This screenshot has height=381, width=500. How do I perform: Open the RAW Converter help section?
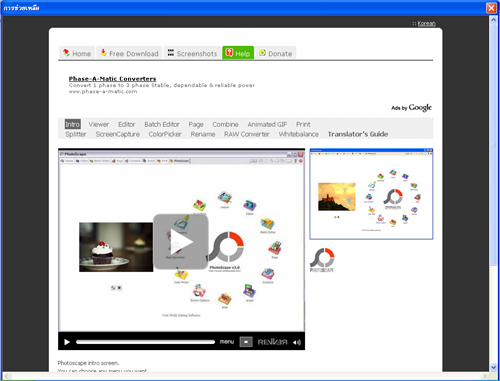click(x=247, y=134)
